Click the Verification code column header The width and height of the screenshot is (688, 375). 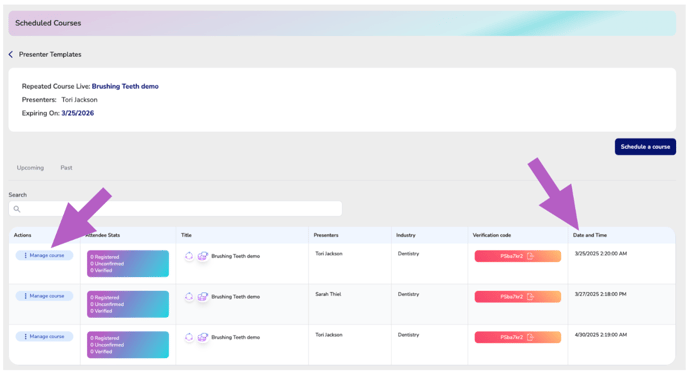point(491,235)
